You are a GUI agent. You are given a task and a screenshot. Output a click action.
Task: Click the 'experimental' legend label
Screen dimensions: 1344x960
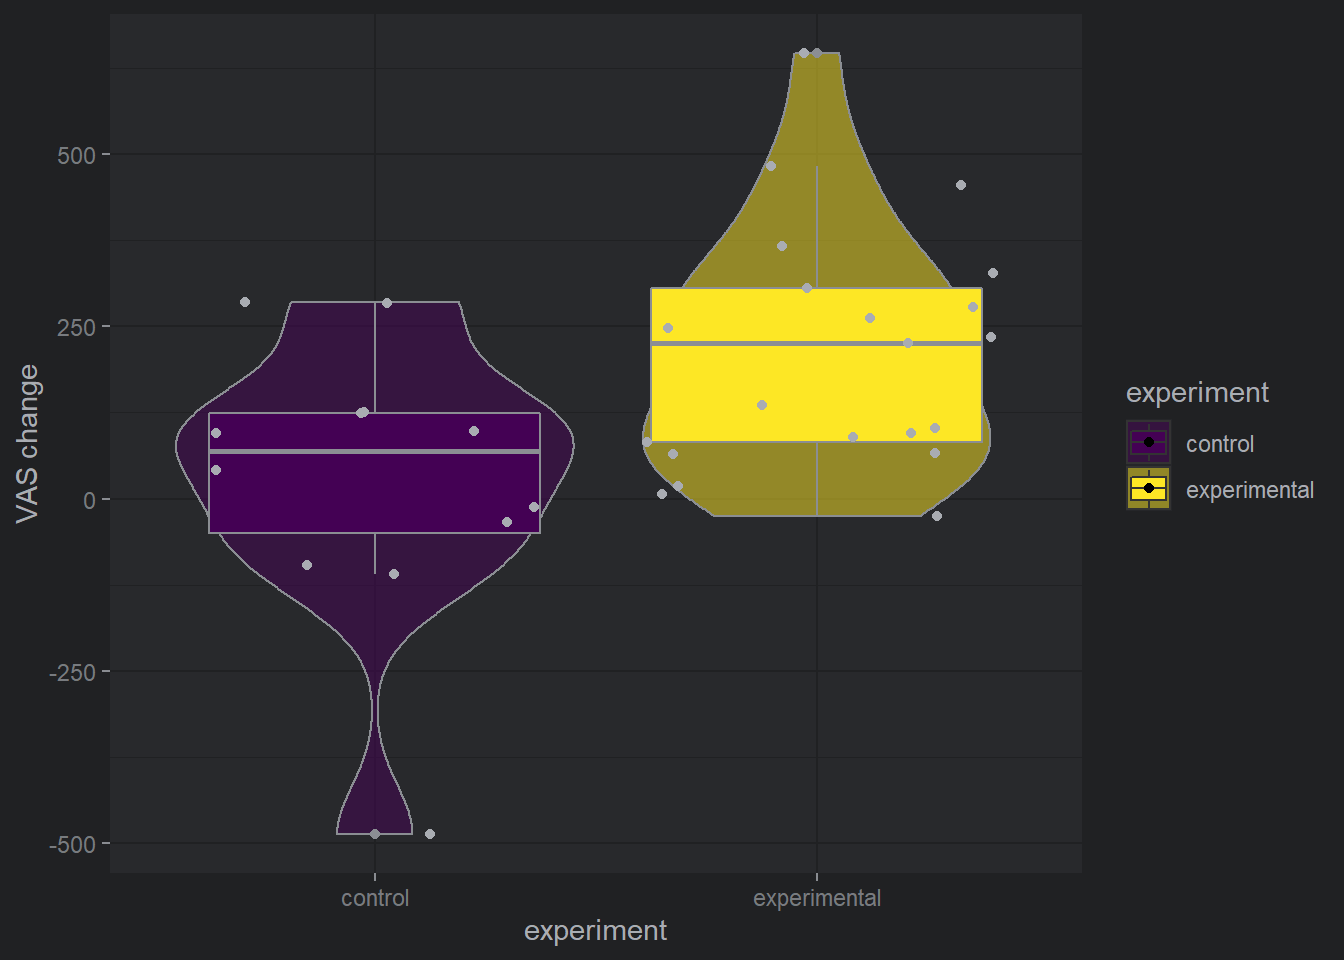1250,490
